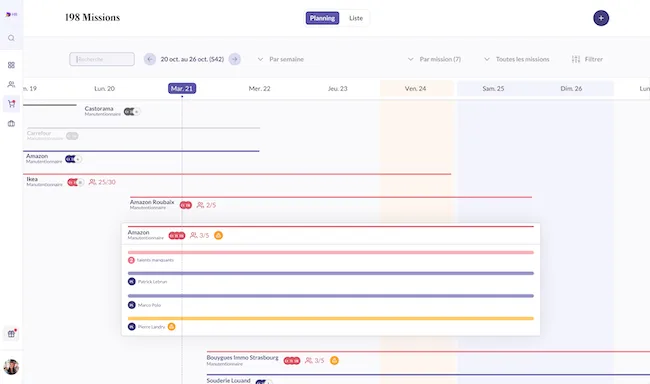
Task: Select the Dim. 26 day header
Action: [571, 88]
